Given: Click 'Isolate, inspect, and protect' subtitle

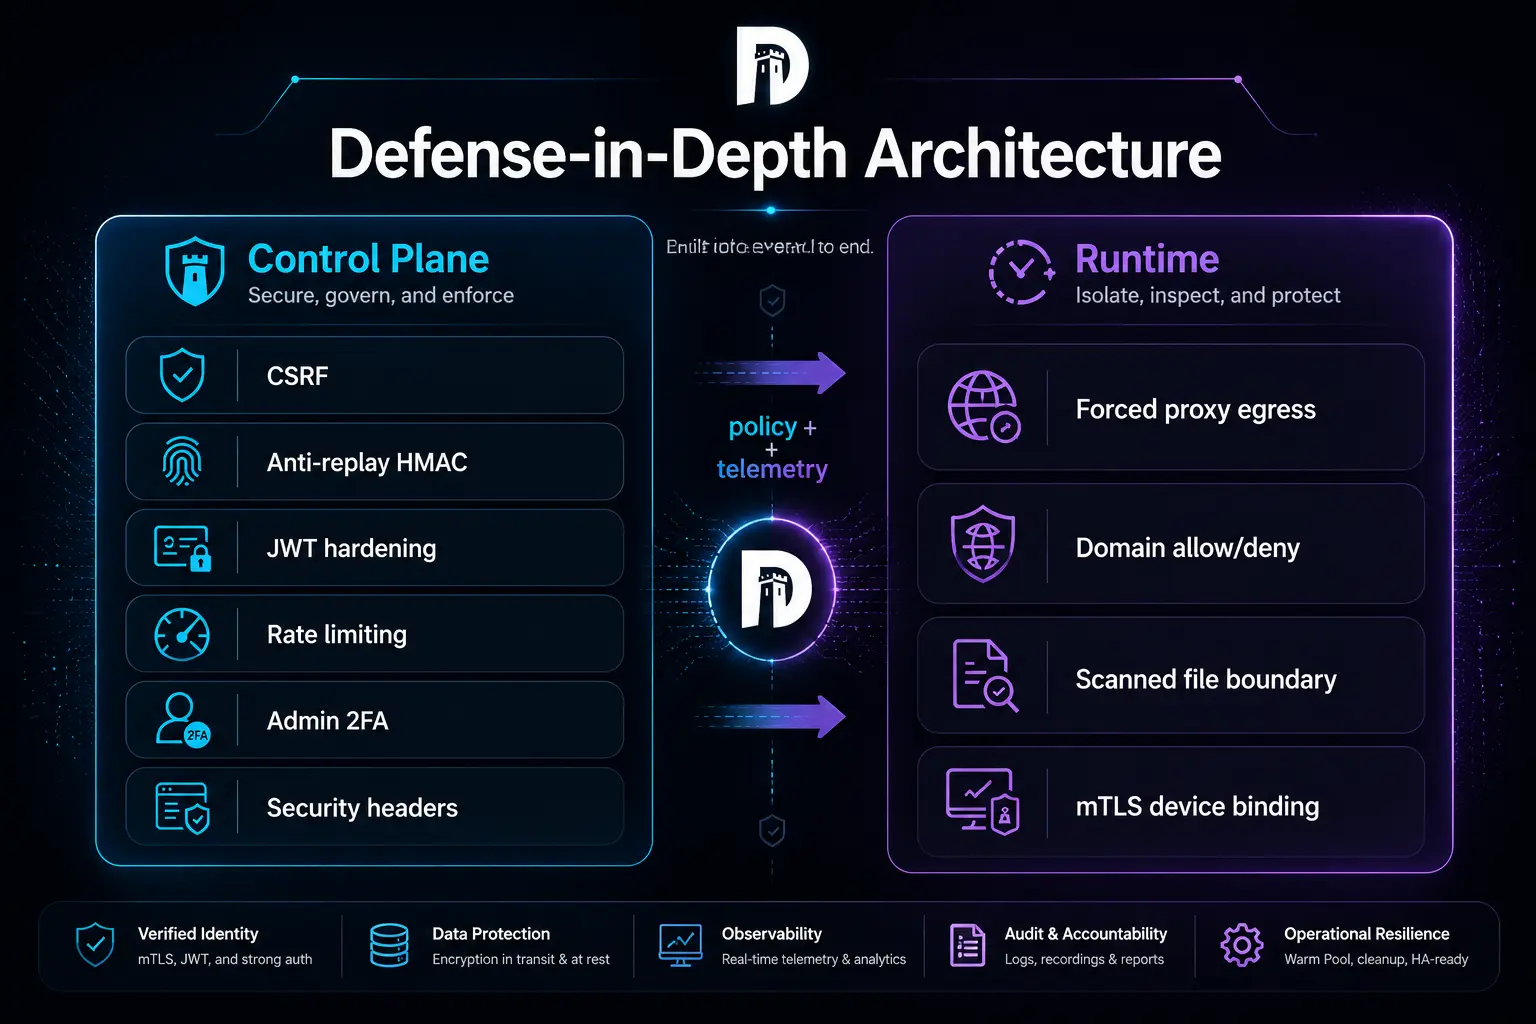Looking at the screenshot, I should coord(1208,296).
